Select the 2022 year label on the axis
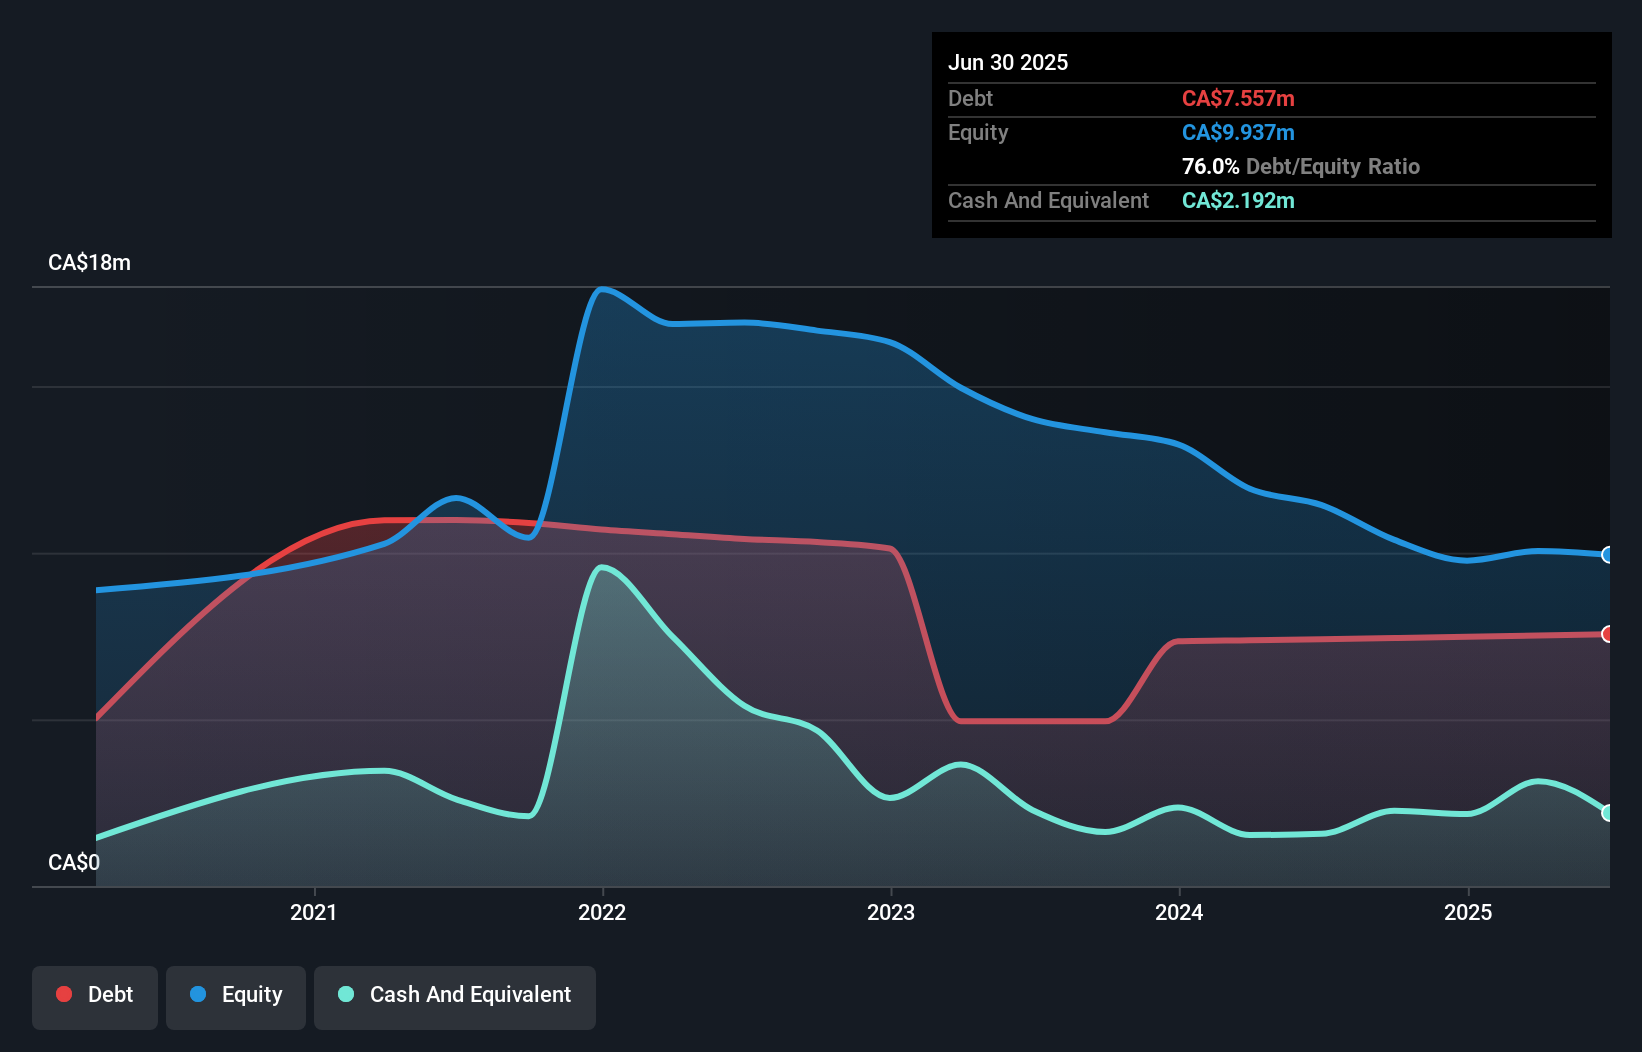Image resolution: width=1642 pixels, height=1052 pixels. [602, 912]
